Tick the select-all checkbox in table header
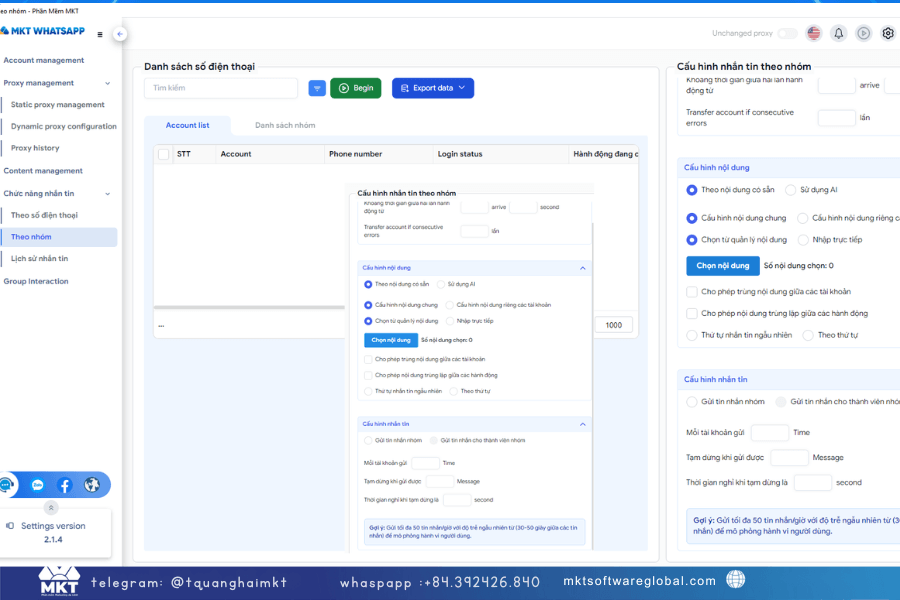900x600 pixels. point(164,154)
